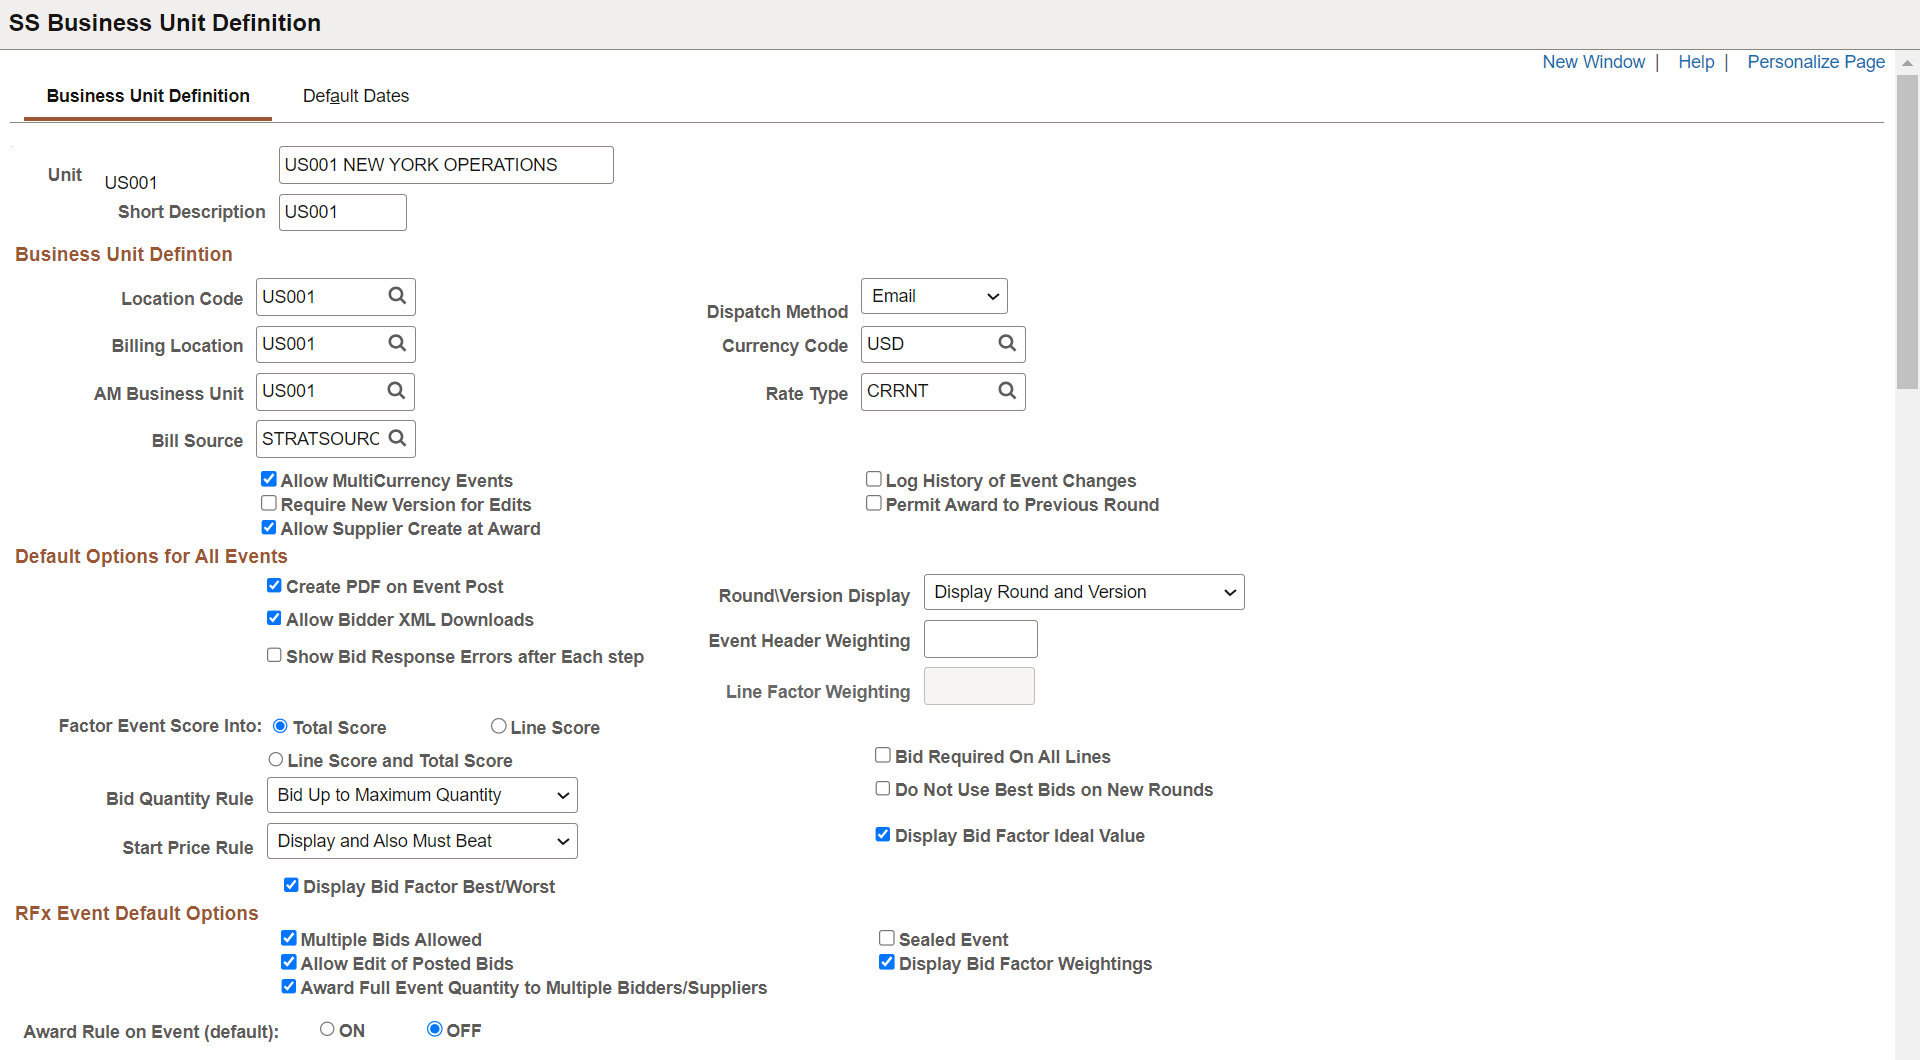Select the Business Unit Definition tab

coord(148,96)
